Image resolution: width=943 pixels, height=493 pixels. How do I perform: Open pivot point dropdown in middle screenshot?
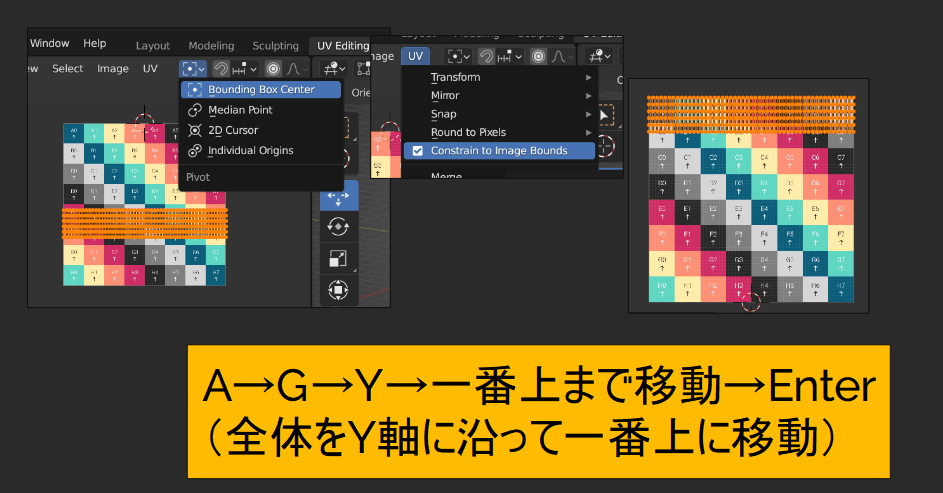pos(458,57)
